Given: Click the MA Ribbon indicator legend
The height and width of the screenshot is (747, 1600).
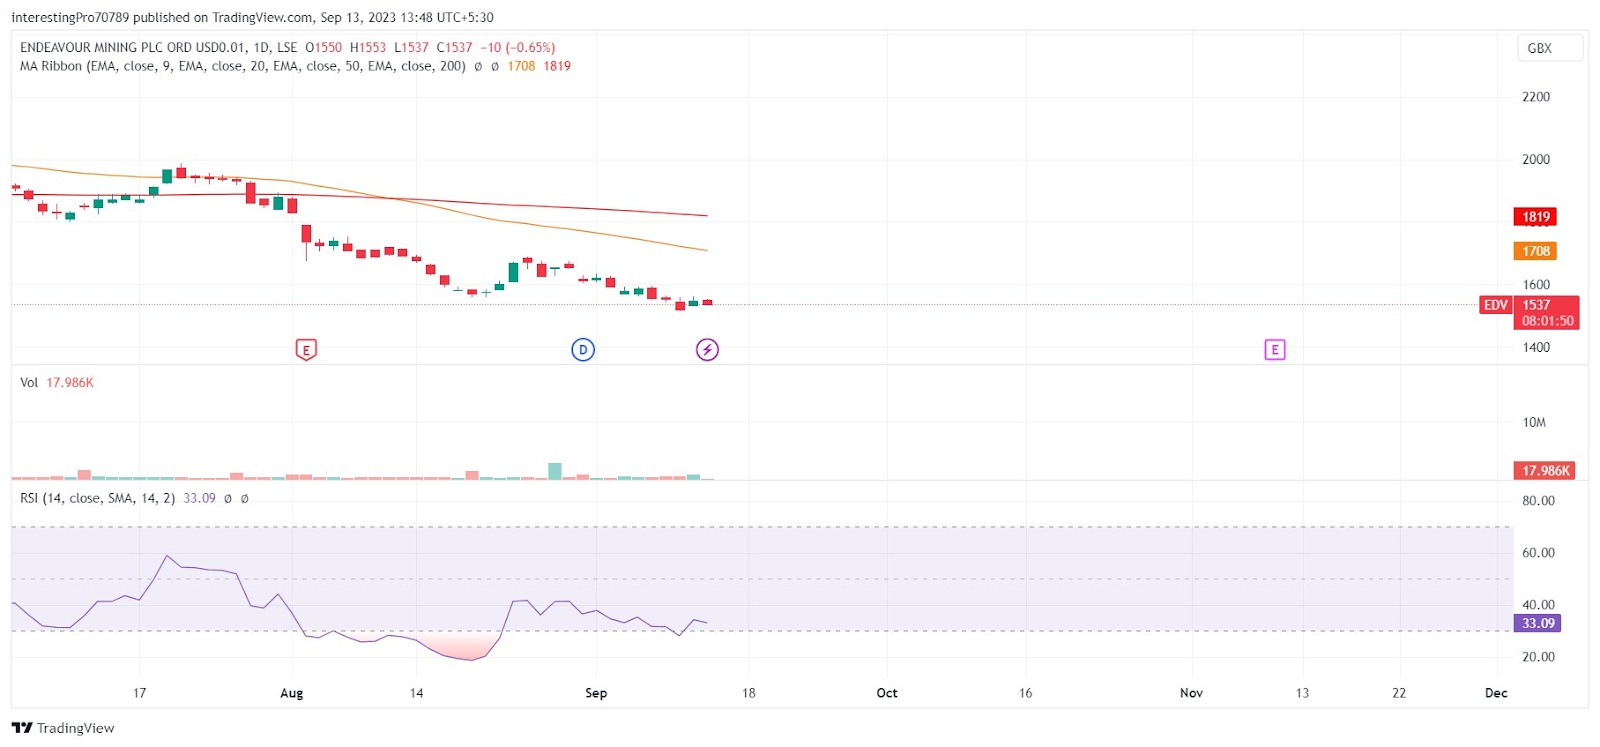Looking at the screenshot, I should [x=243, y=66].
